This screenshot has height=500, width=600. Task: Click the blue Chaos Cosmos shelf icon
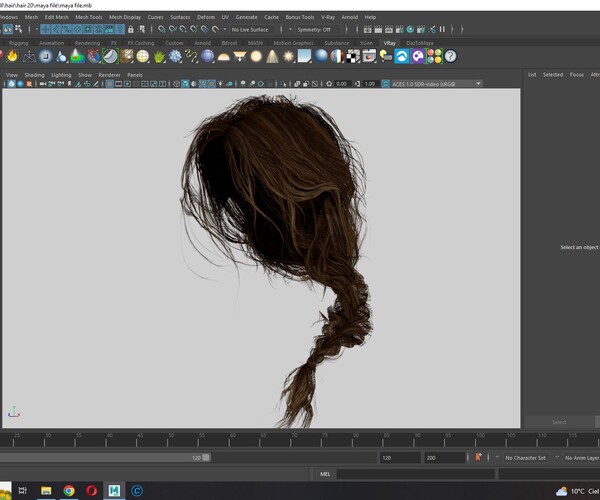(402, 56)
